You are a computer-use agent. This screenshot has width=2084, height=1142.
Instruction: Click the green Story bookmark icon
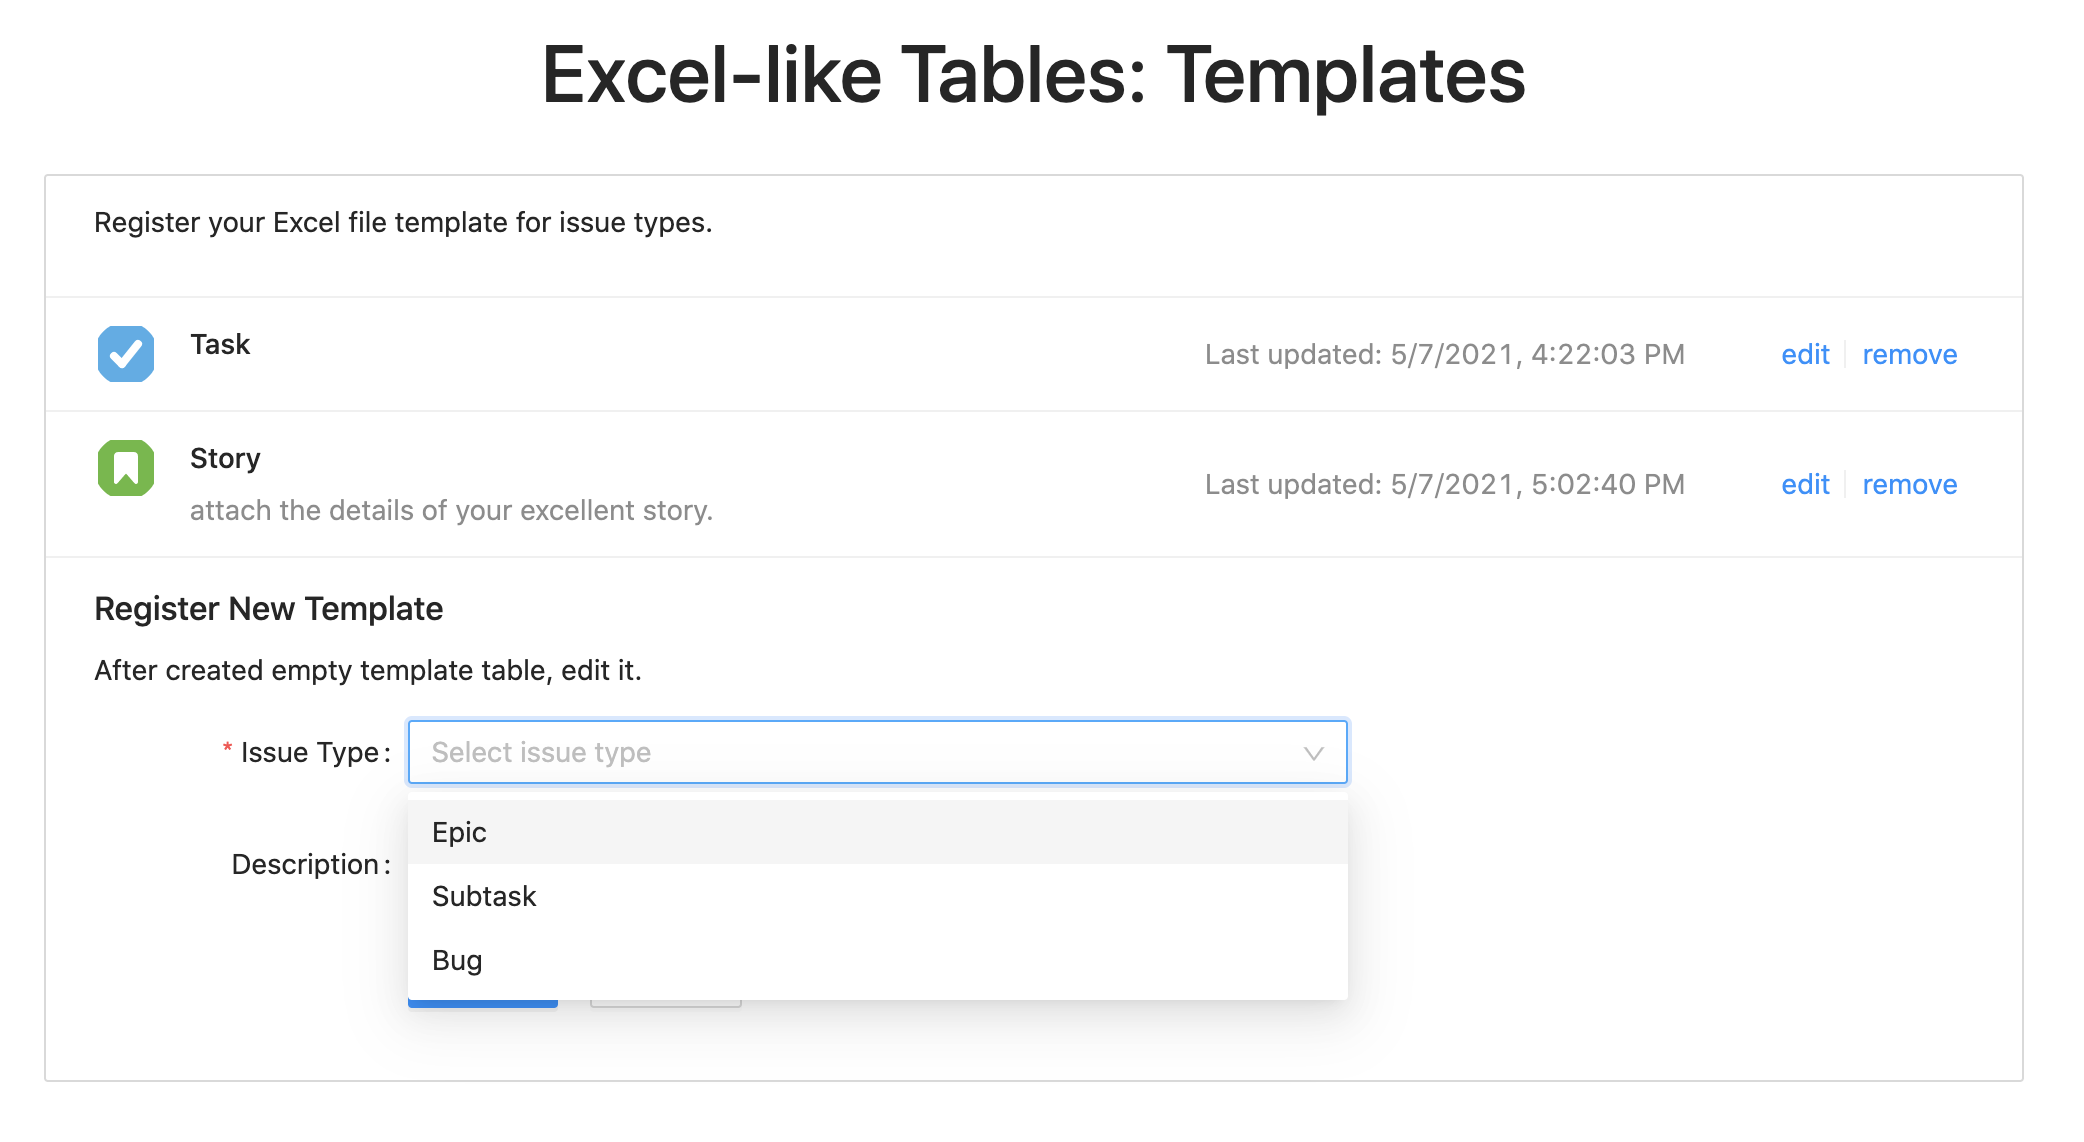[x=126, y=468]
